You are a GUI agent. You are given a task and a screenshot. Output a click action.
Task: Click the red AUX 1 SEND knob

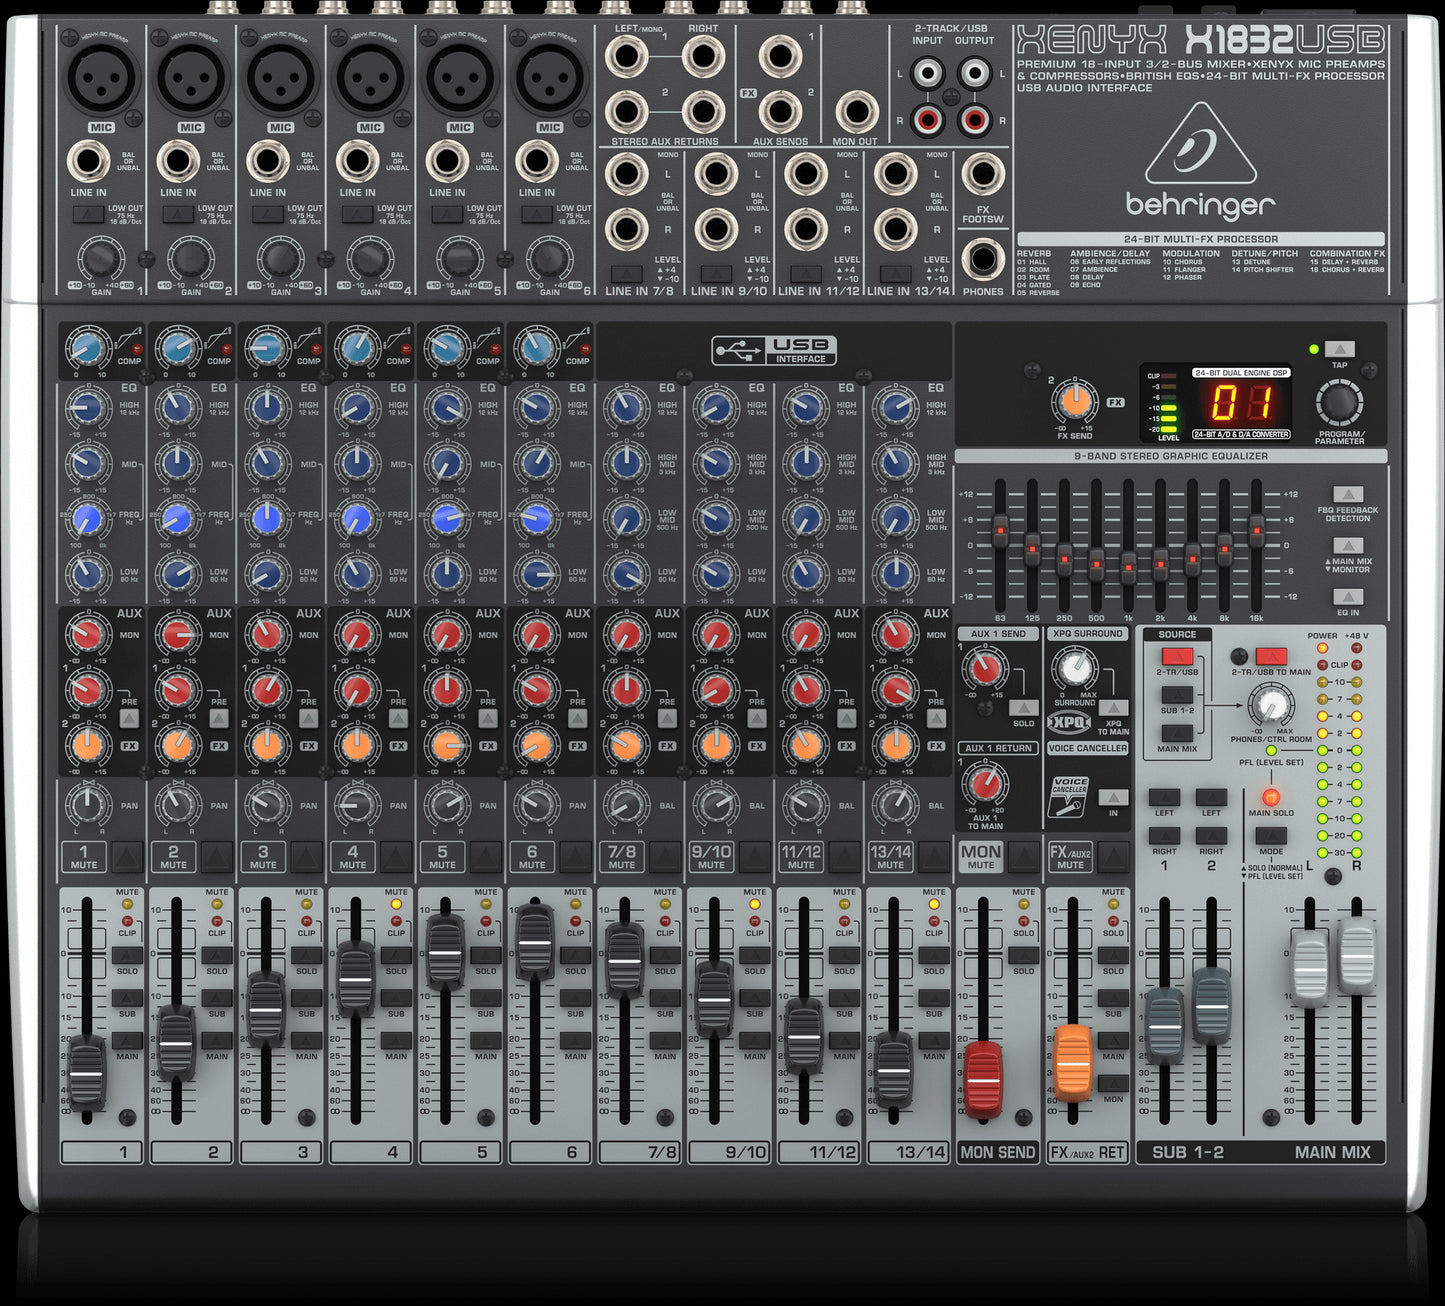(985, 667)
